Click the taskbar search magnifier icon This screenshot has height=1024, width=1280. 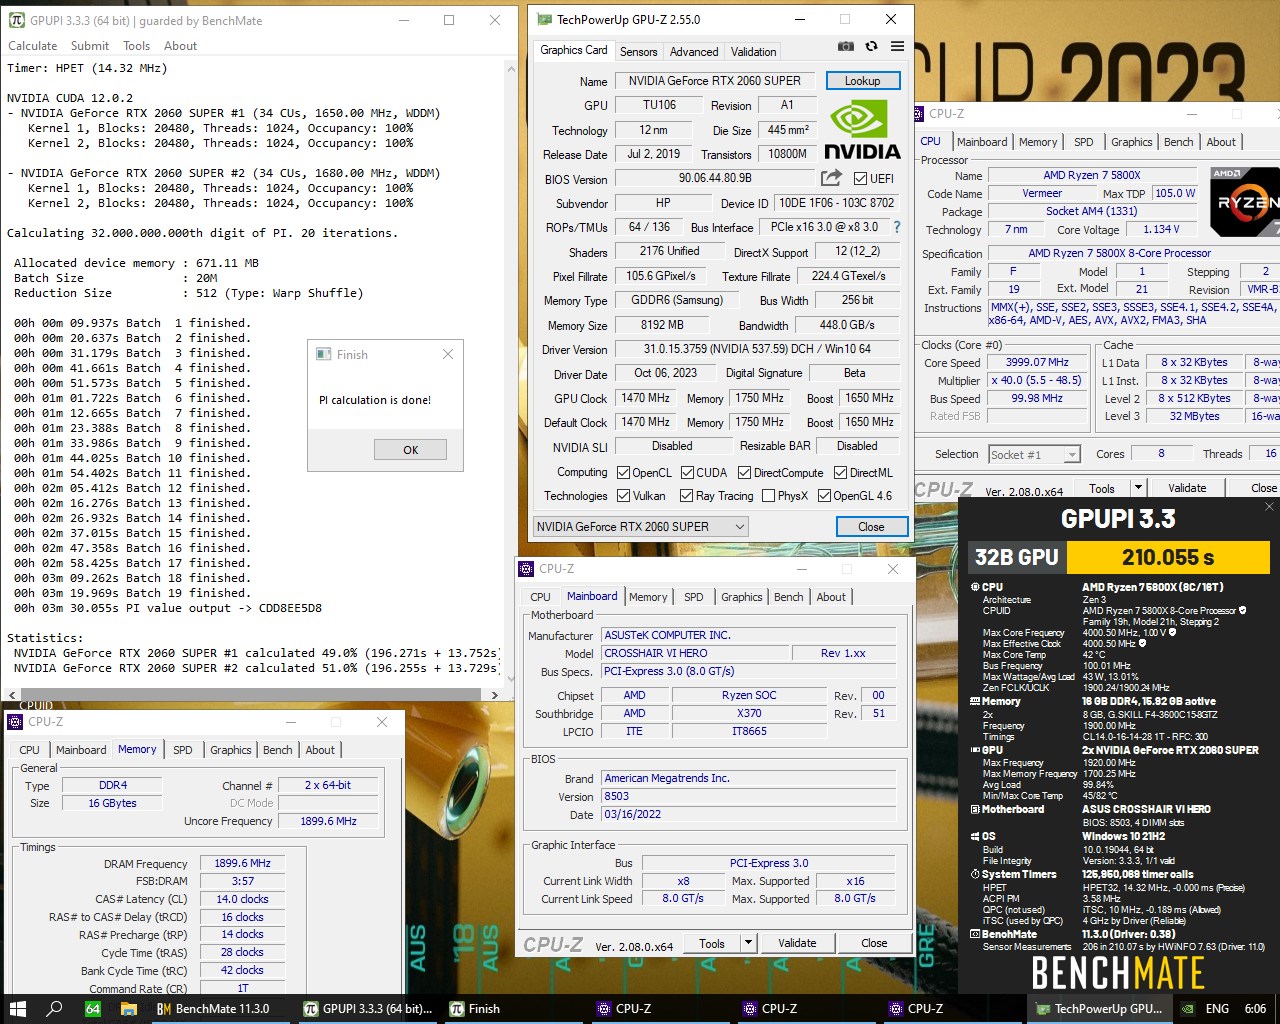pyautogui.click(x=55, y=1009)
